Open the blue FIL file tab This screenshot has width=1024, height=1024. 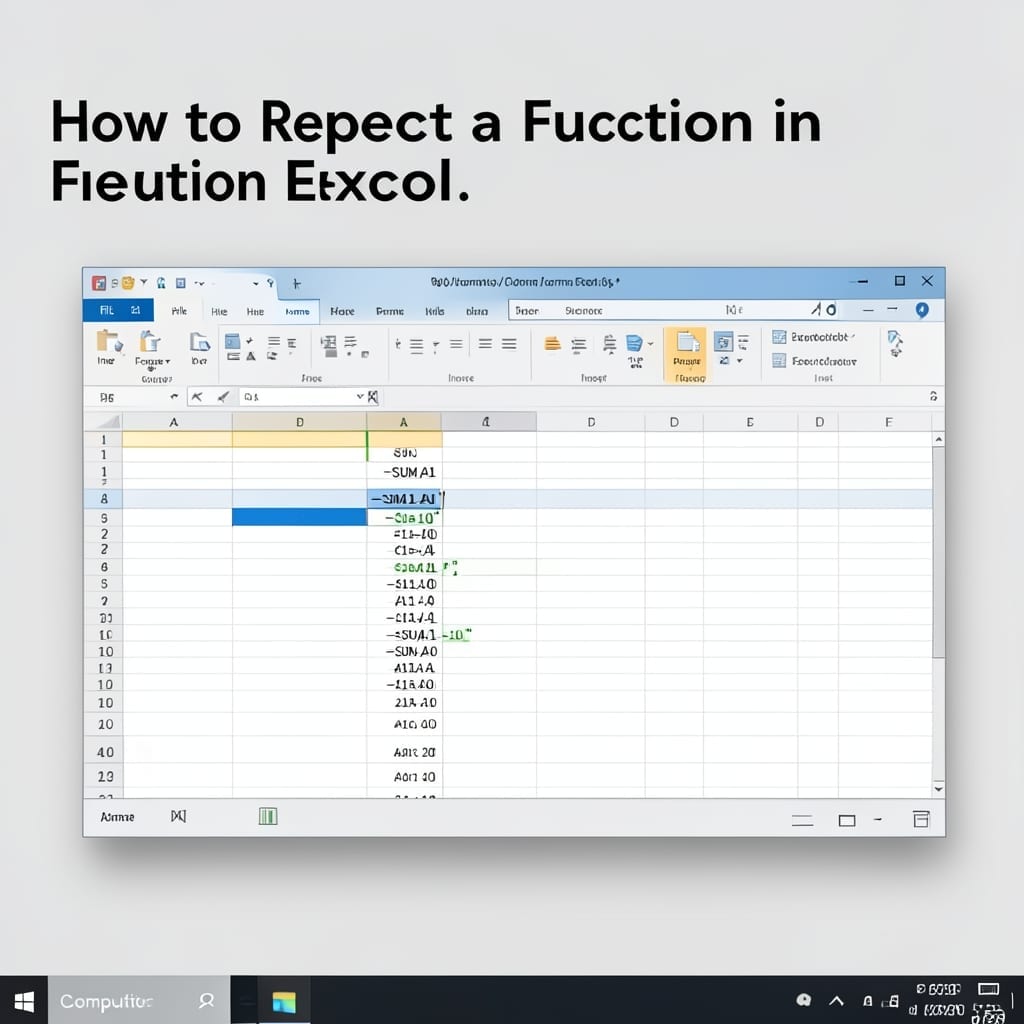(118, 310)
